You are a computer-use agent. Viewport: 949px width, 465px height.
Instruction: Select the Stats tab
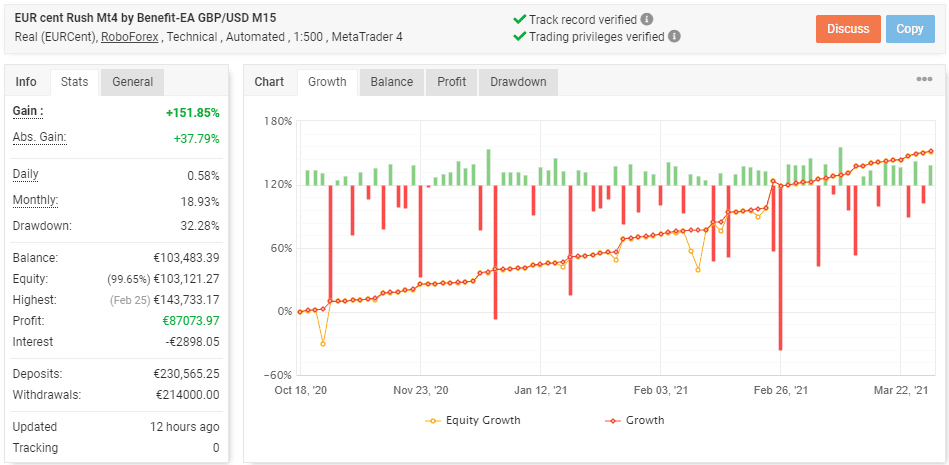(74, 82)
